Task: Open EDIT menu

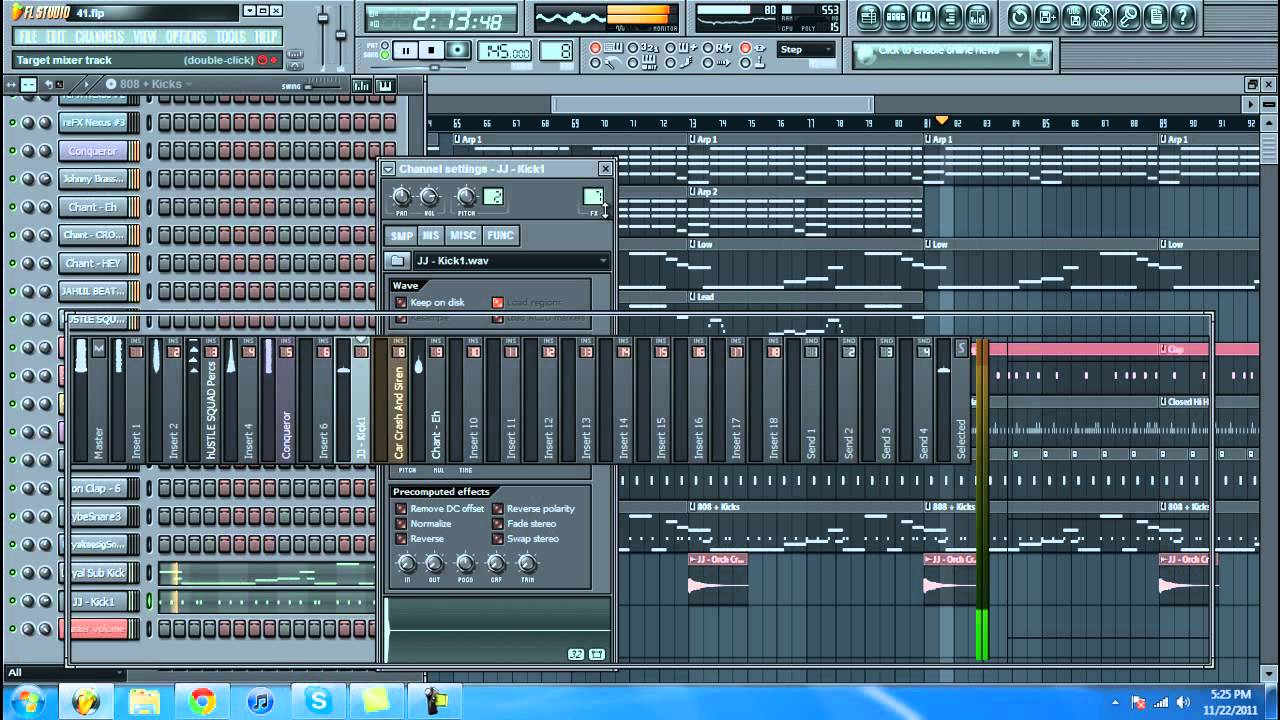Action: tap(57, 37)
